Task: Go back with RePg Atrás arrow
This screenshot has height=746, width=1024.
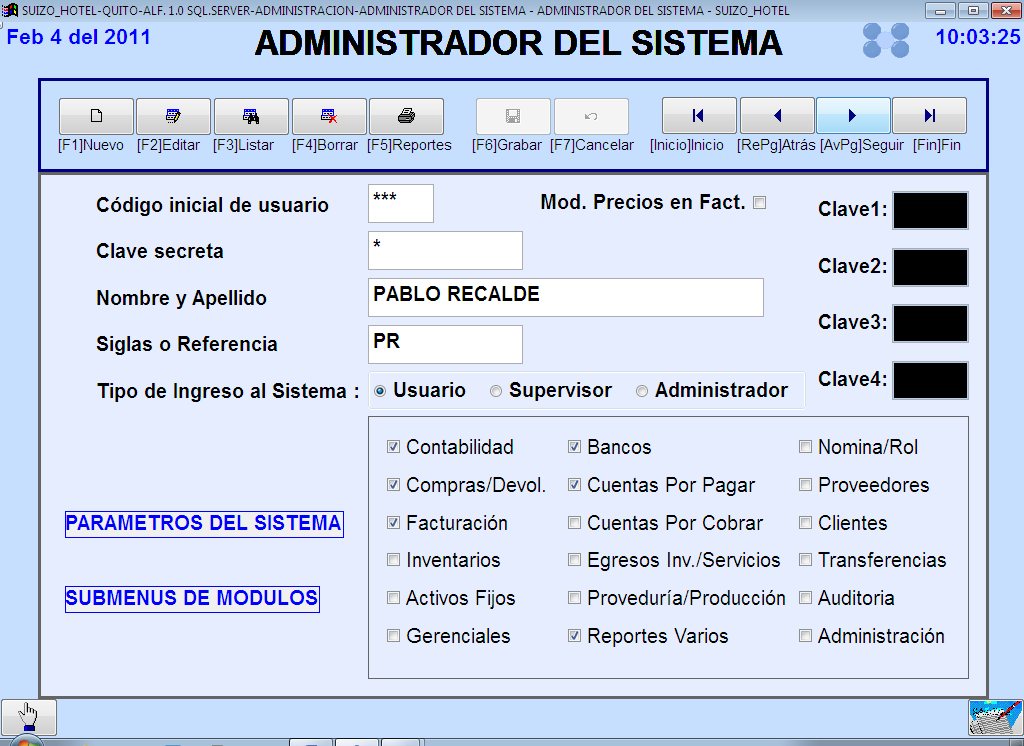Action: (x=777, y=116)
